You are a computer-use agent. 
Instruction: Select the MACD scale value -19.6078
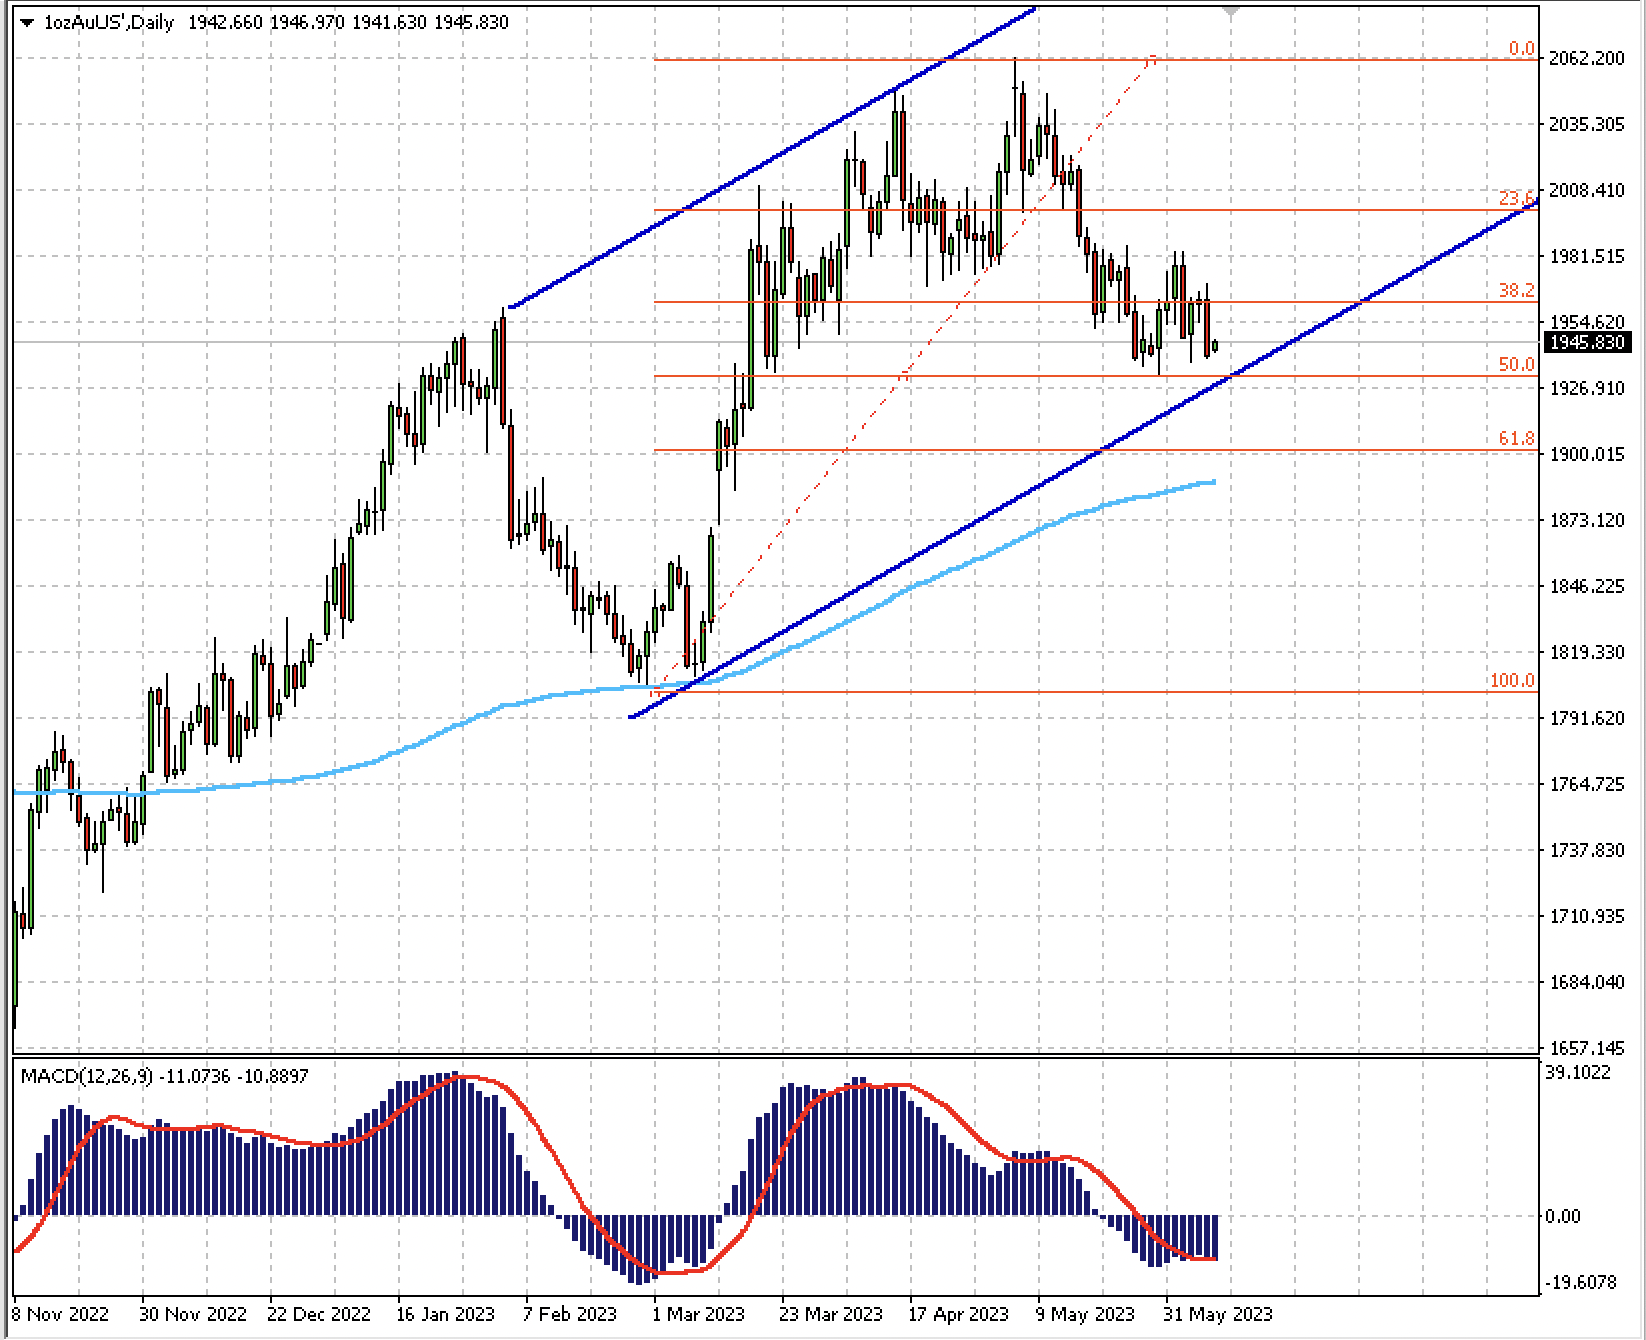tap(1581, 1282)
